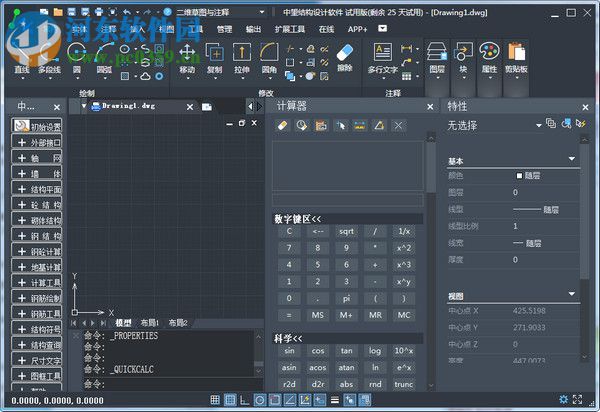Click the full screen icon in status bar
Screen dimensions: 600x412
click(x=577, y=400)
